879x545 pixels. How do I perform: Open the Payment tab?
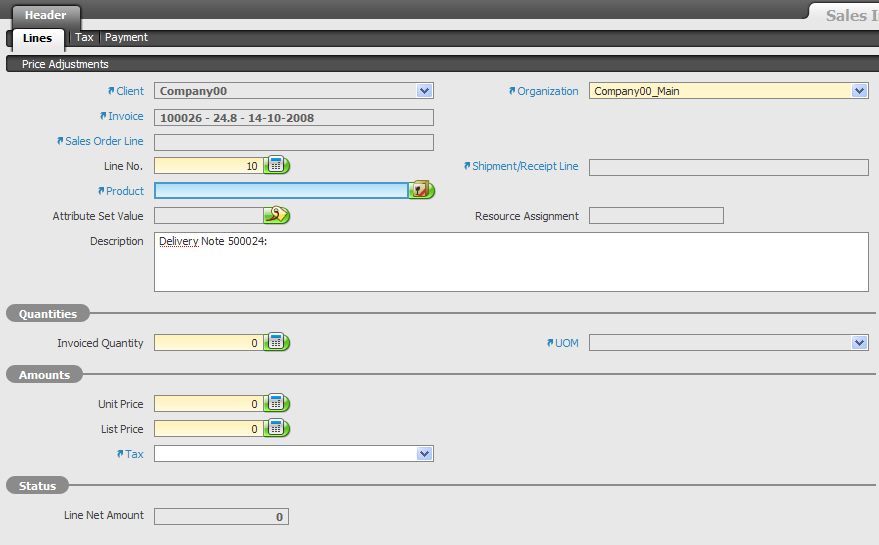point(126,37)
